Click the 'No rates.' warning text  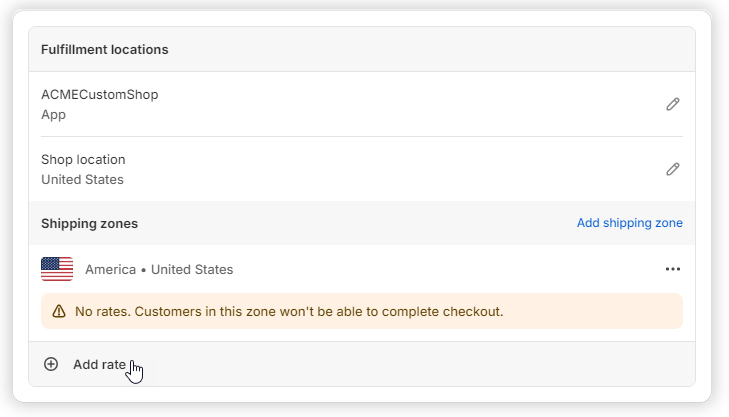(x=102, y=311)
